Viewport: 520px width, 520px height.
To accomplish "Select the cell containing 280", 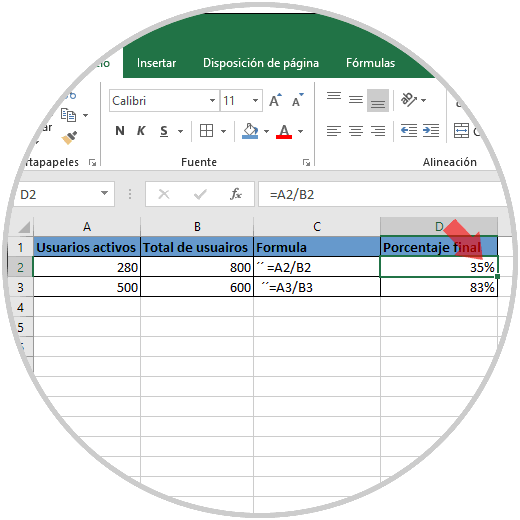I will coord(87,267).
